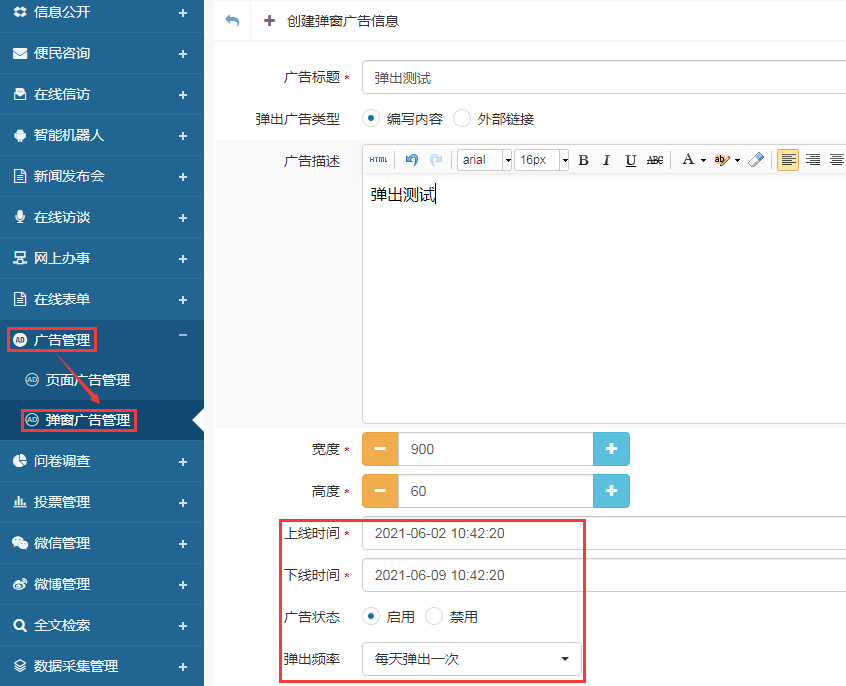846x686 pixels.
Task: Choose the 编写内容 radio option
Action: click(x=371, y=119)
